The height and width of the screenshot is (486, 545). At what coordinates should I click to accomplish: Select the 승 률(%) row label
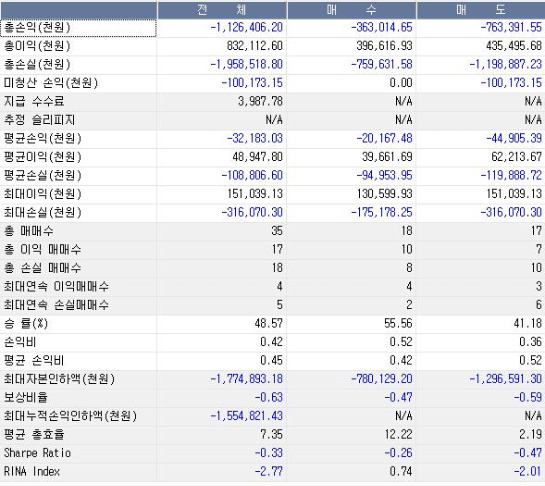26,324
